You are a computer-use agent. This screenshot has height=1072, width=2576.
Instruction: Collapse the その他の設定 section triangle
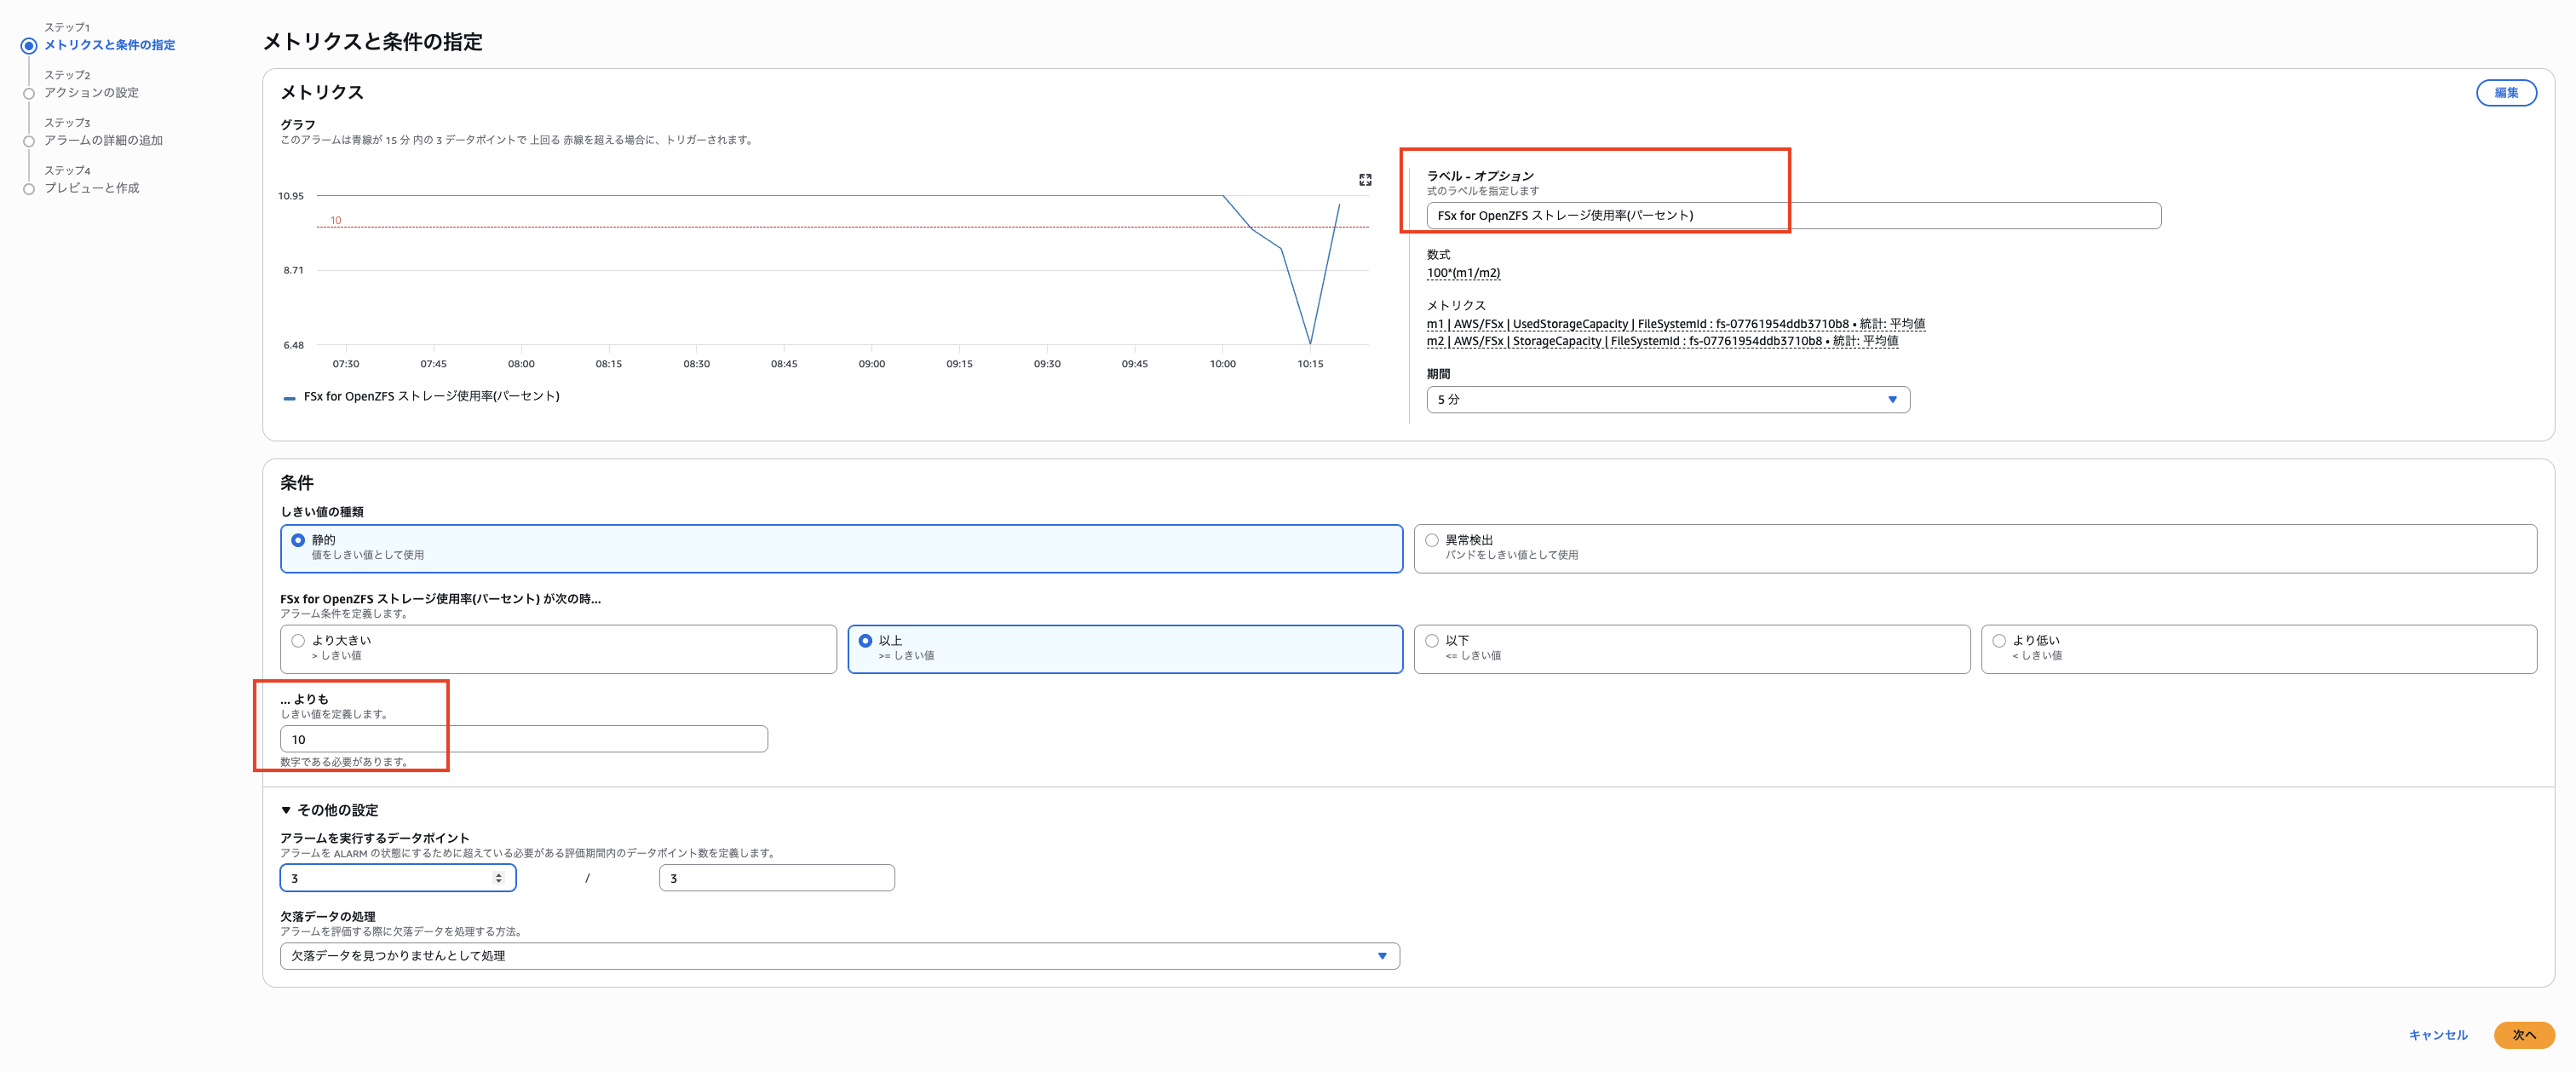click(286, 810)
